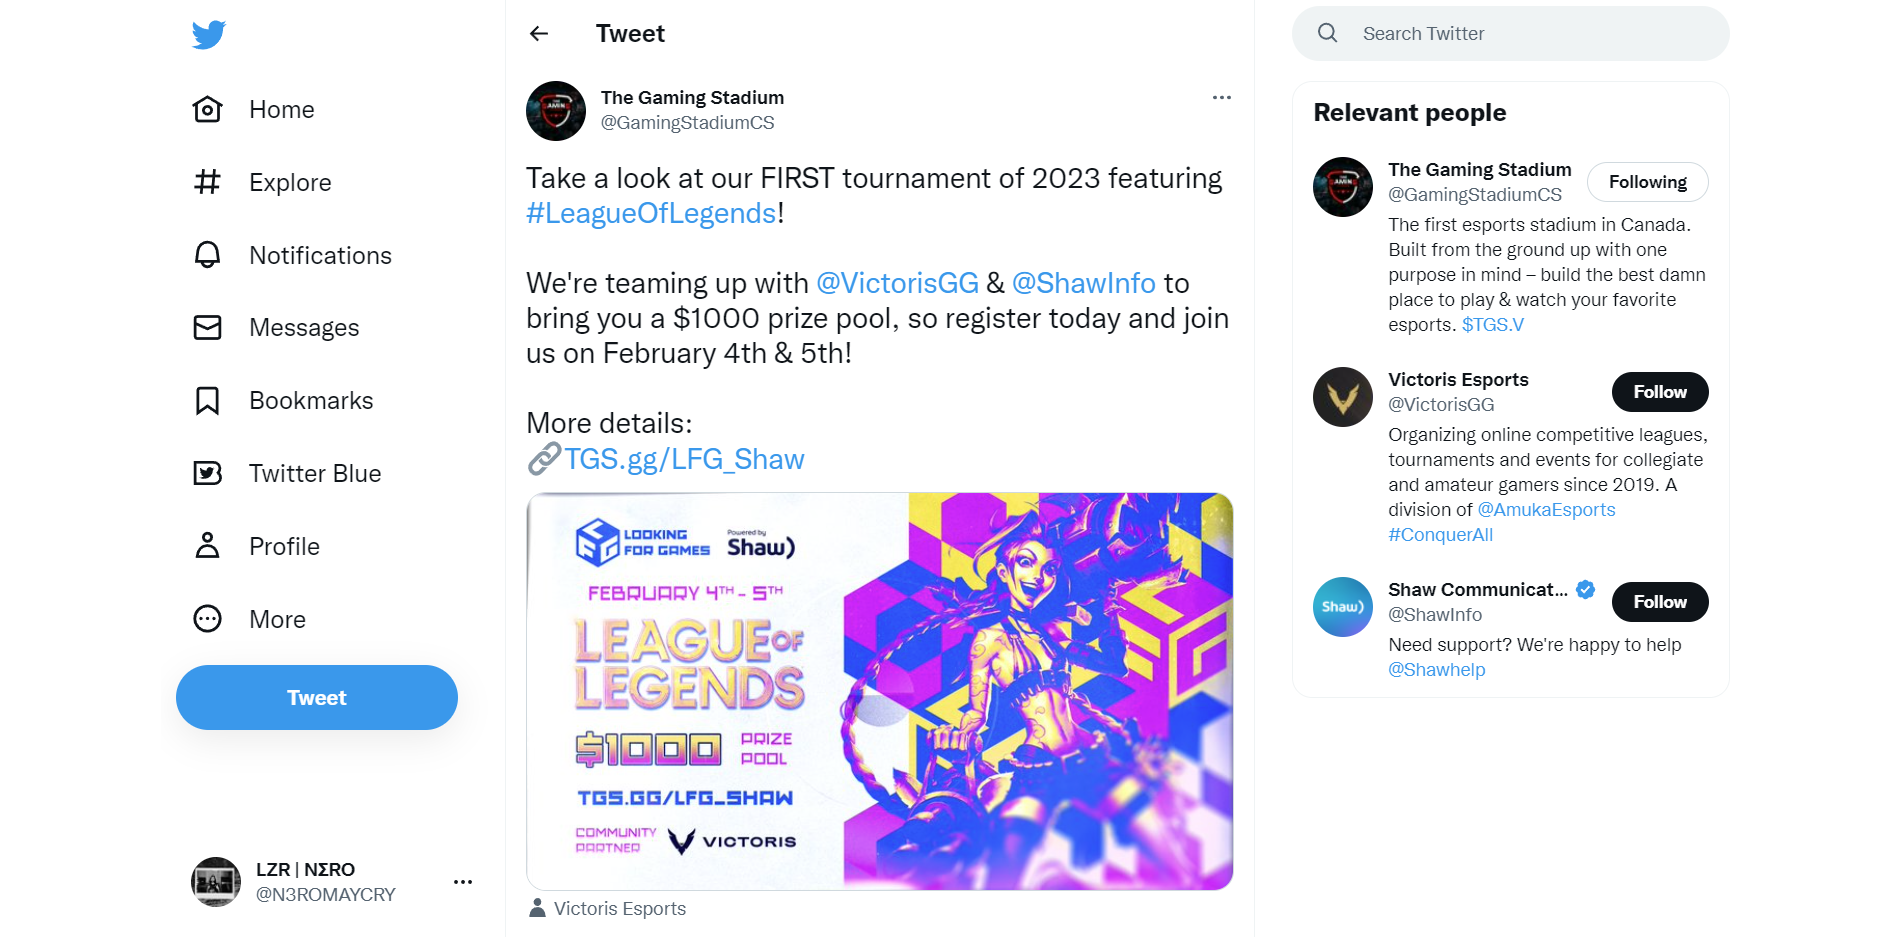Open the TGS.gg/LFG_Shaw link
This screenshot has width=1903, height=937.
[x=684, y=459]
